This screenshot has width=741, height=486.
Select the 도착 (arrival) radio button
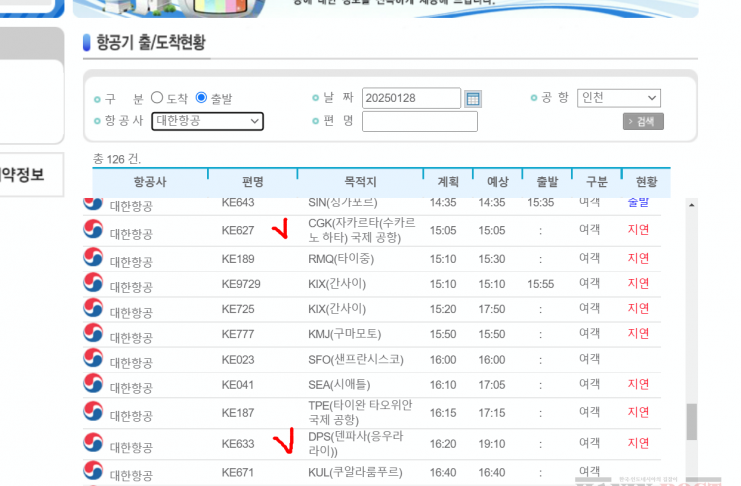[157, 98]
